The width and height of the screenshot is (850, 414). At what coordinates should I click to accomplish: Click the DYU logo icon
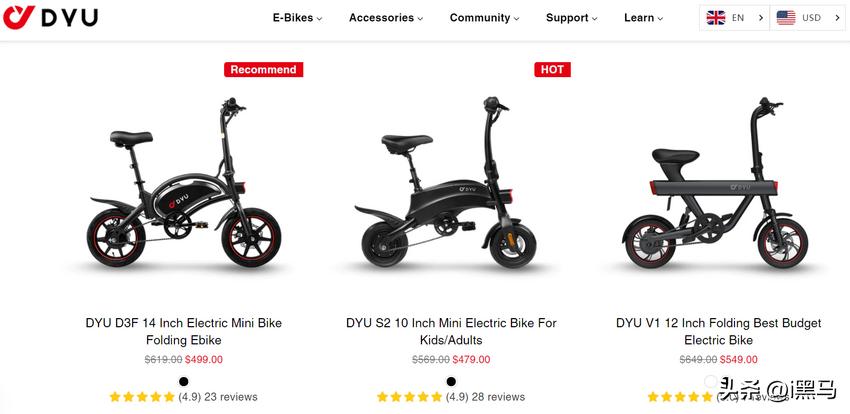19,17
